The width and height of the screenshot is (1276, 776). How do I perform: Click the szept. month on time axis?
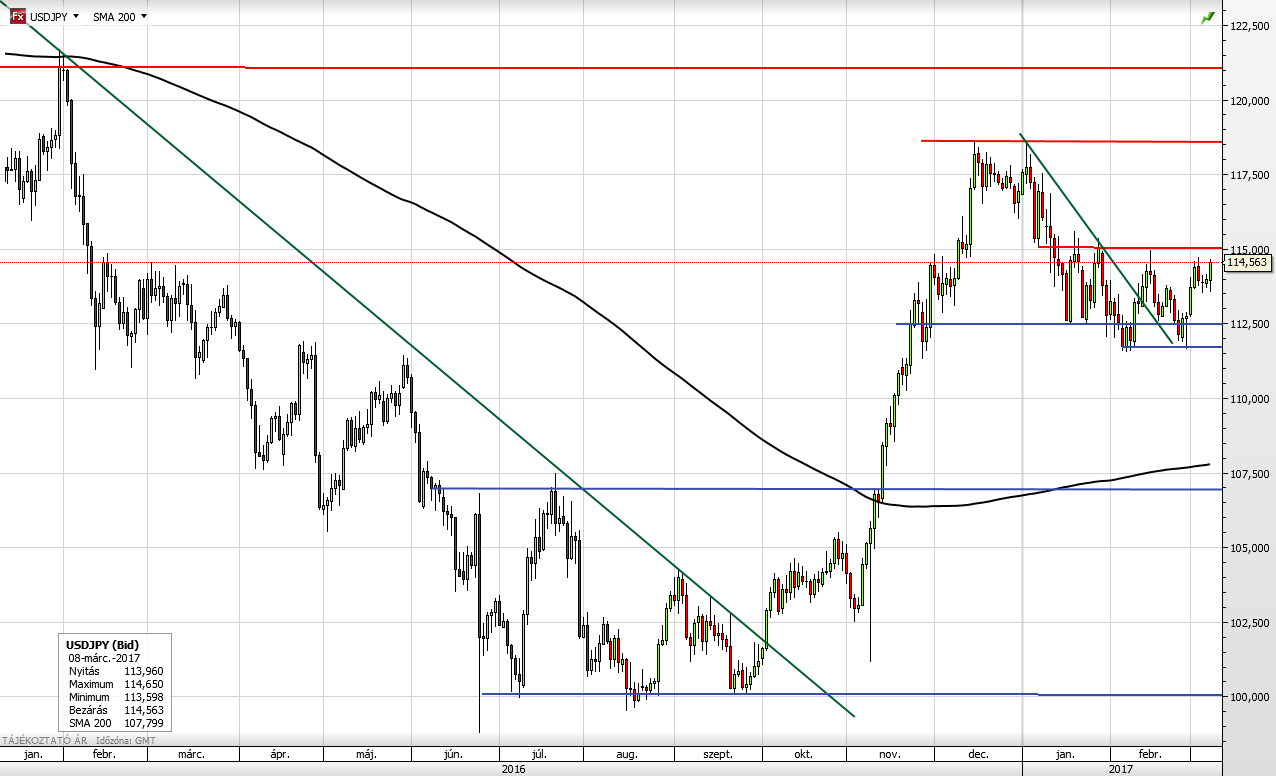pyautogui.click(x=716, y=755)
